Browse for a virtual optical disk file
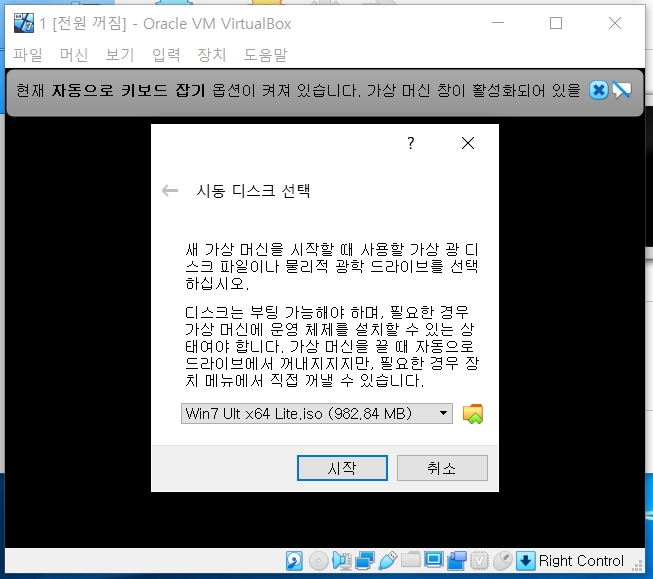The width and height of the screenshot is (653, 579). [x=473, y=414]
